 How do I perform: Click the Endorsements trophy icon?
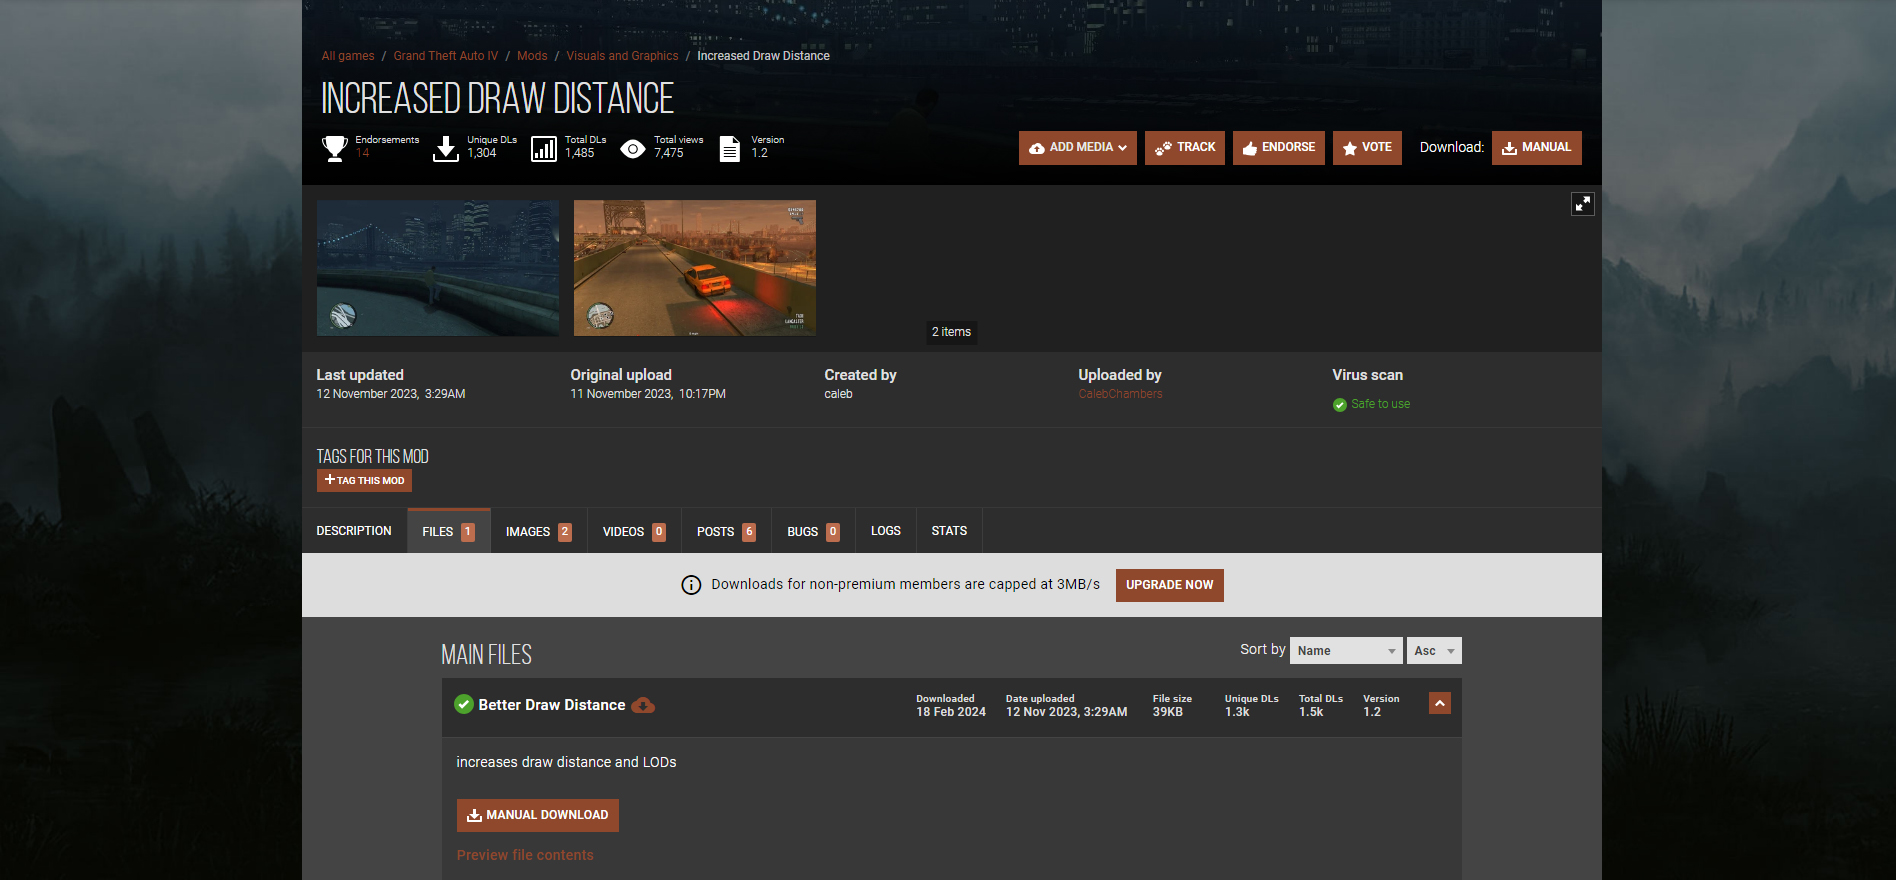(x=335, y=148)
